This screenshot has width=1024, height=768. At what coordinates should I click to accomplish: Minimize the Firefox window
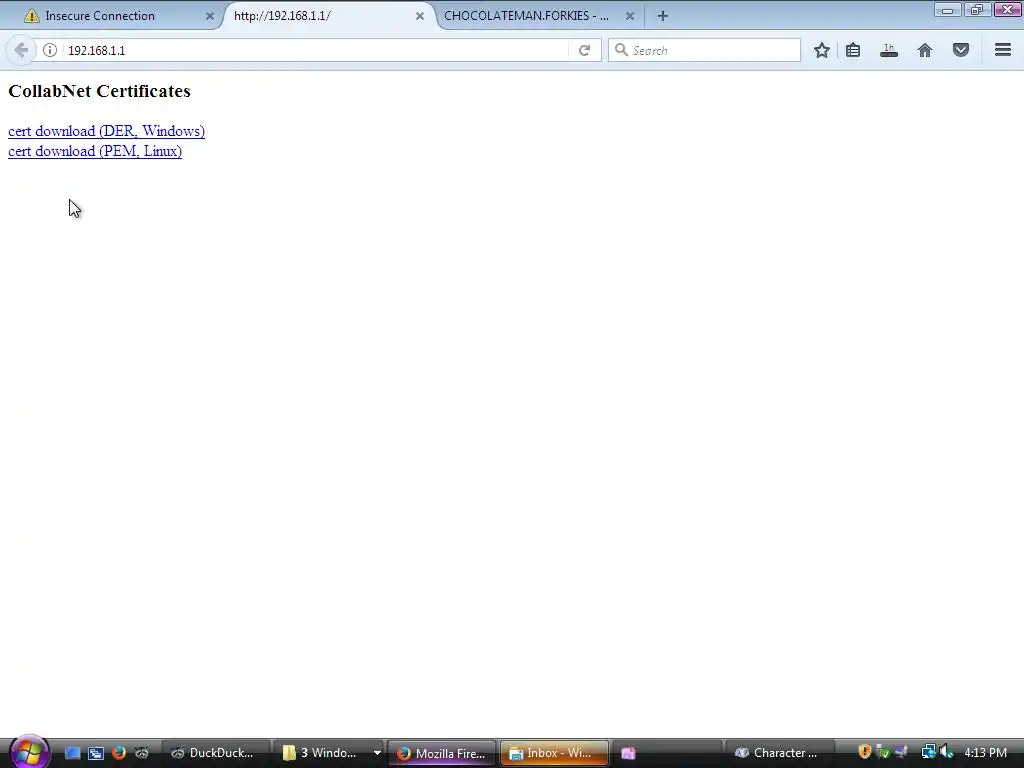tap(947, 9)
